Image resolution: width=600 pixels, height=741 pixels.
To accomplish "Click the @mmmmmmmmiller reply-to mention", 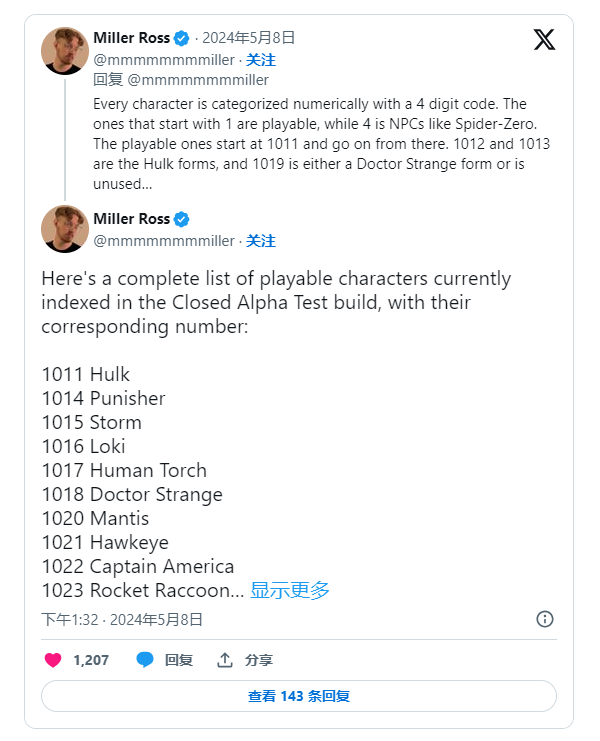I will coord(197,80).
